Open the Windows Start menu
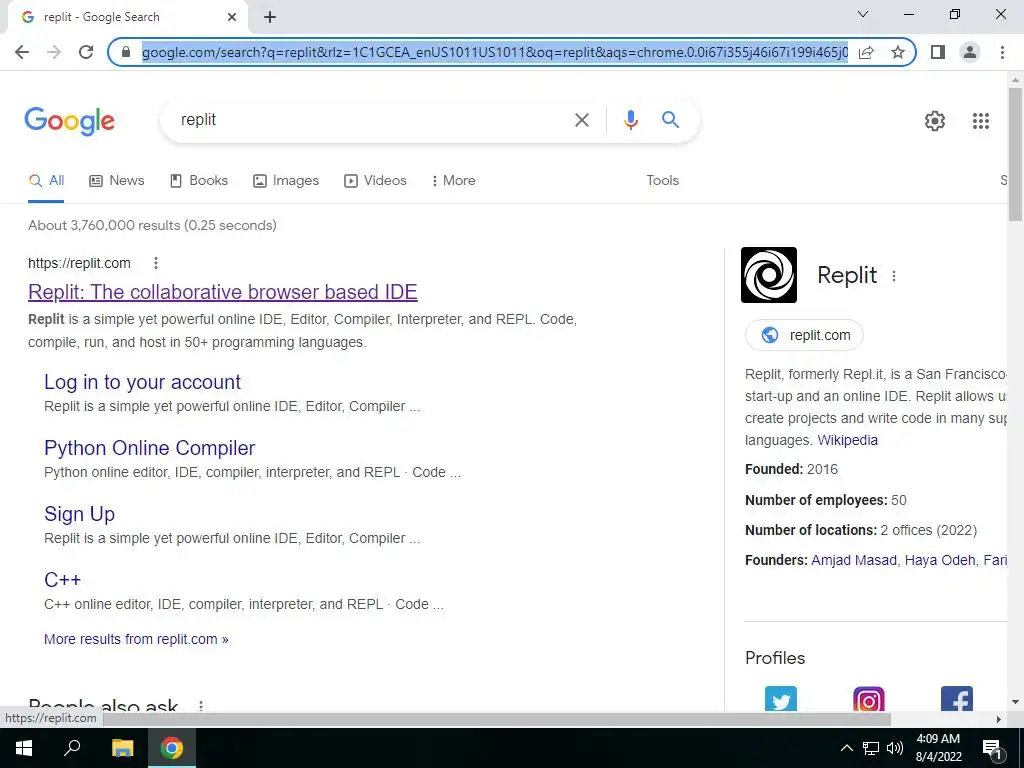This screenshot has height=768, width=1024. click(x=24, y=748)
